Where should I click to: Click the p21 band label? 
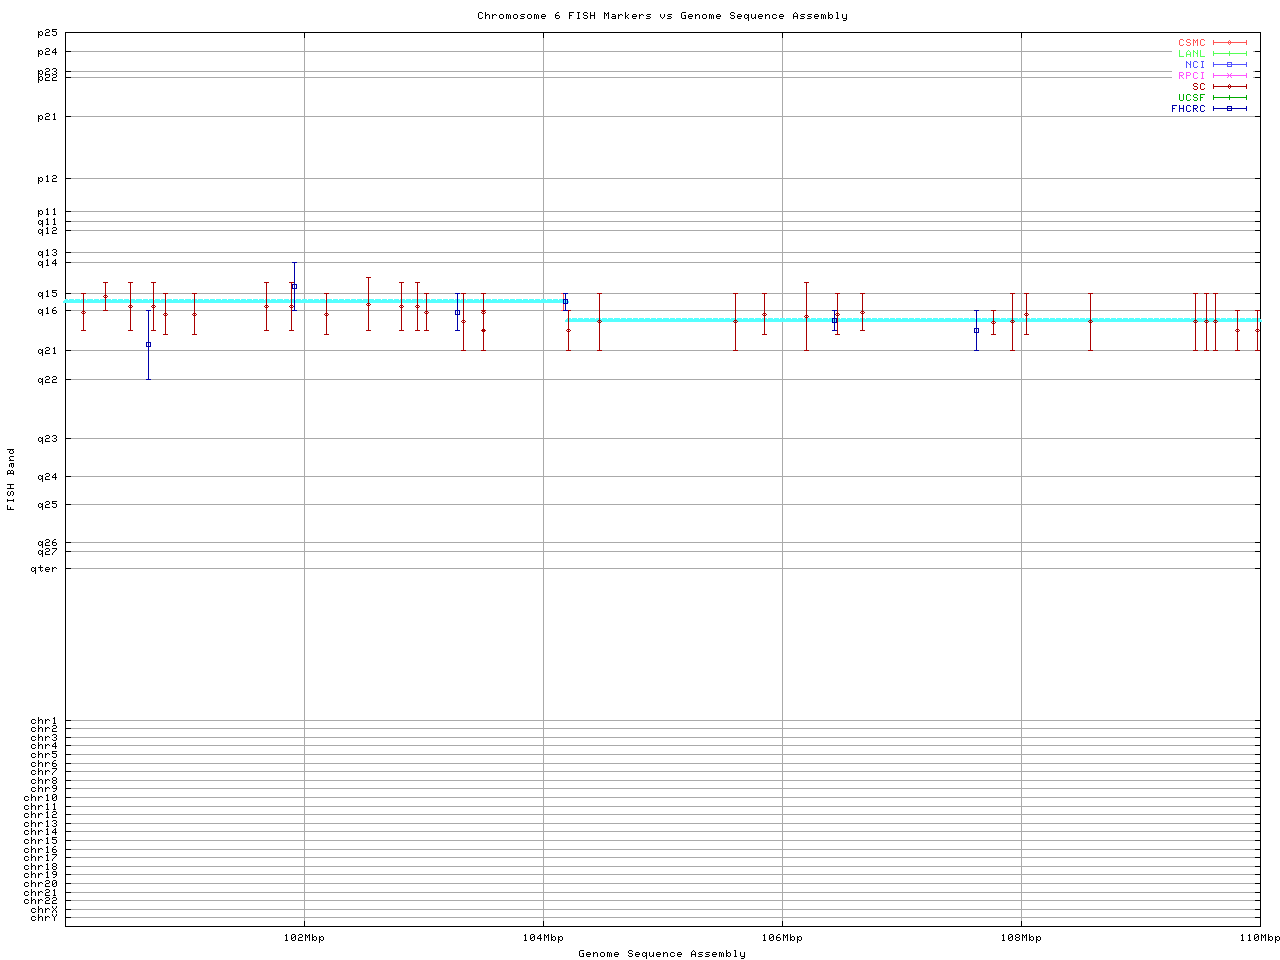pyautogui.click(x=47, y=117)
